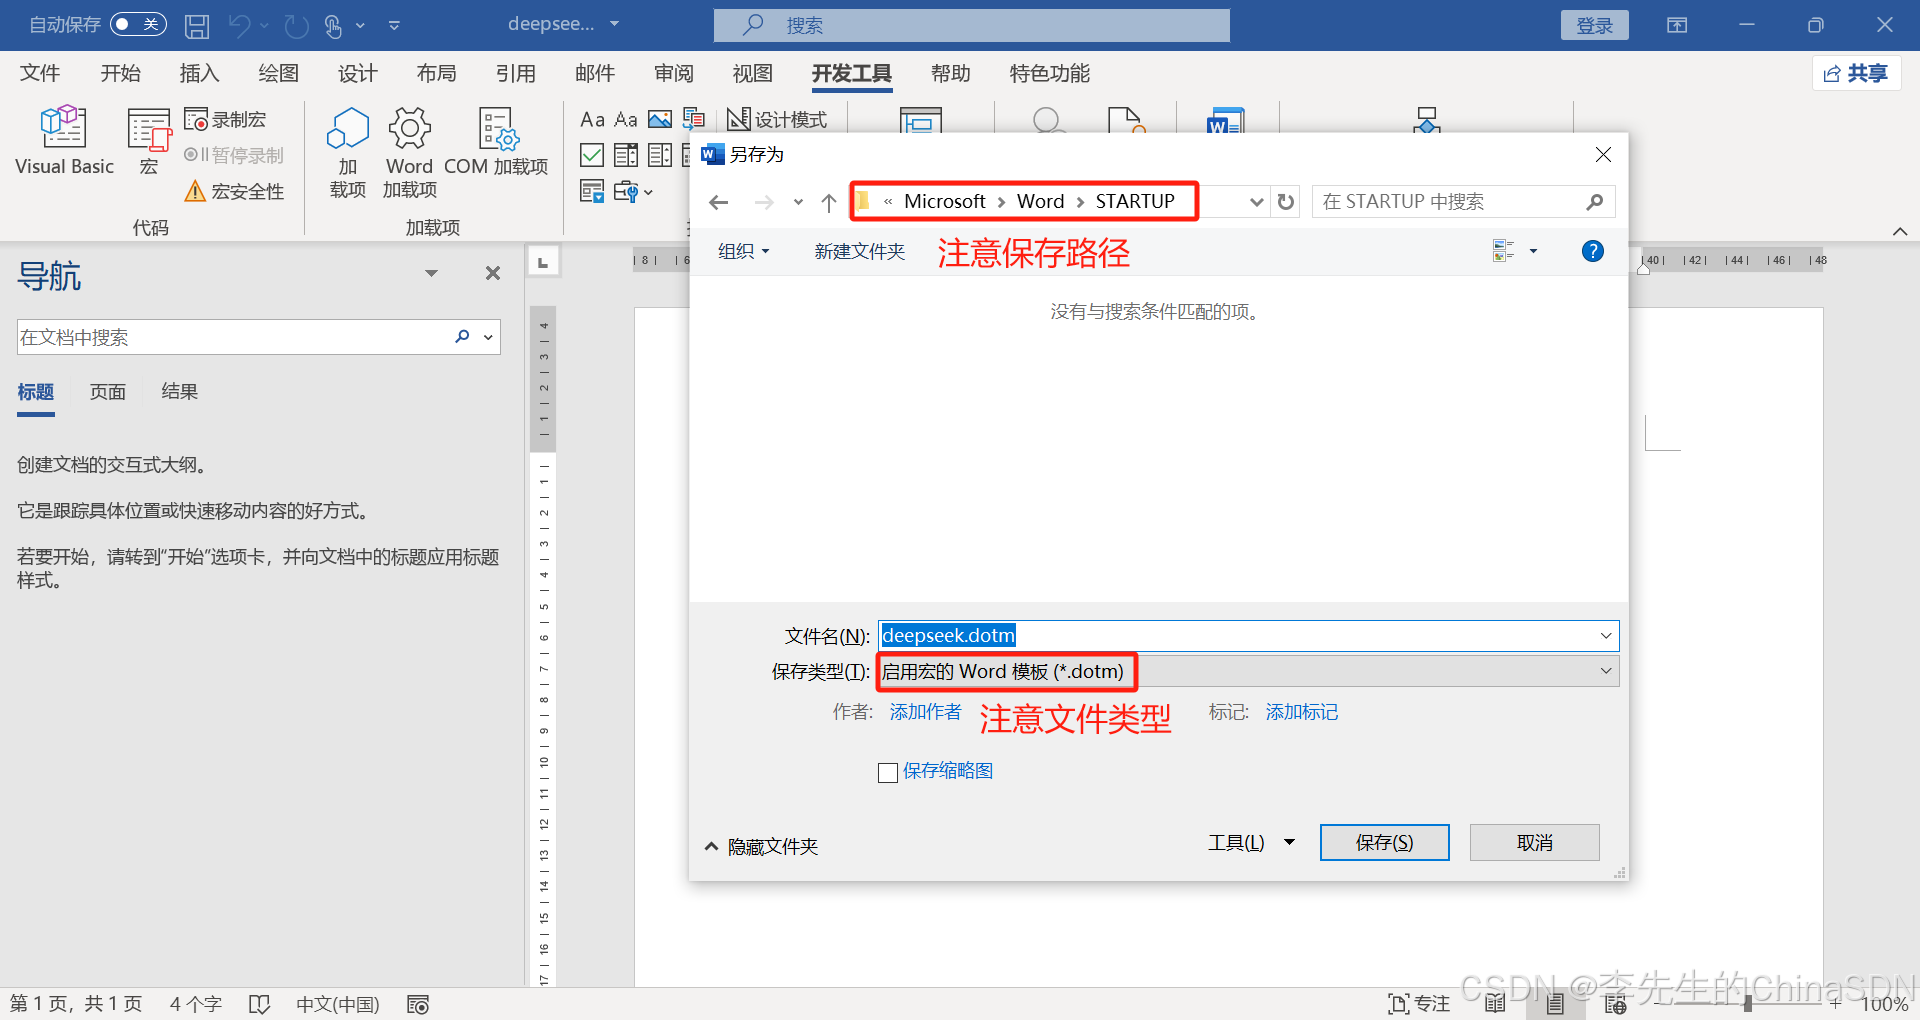
Task: Save document icon in title bar
Action: click(x=197, y=25)
